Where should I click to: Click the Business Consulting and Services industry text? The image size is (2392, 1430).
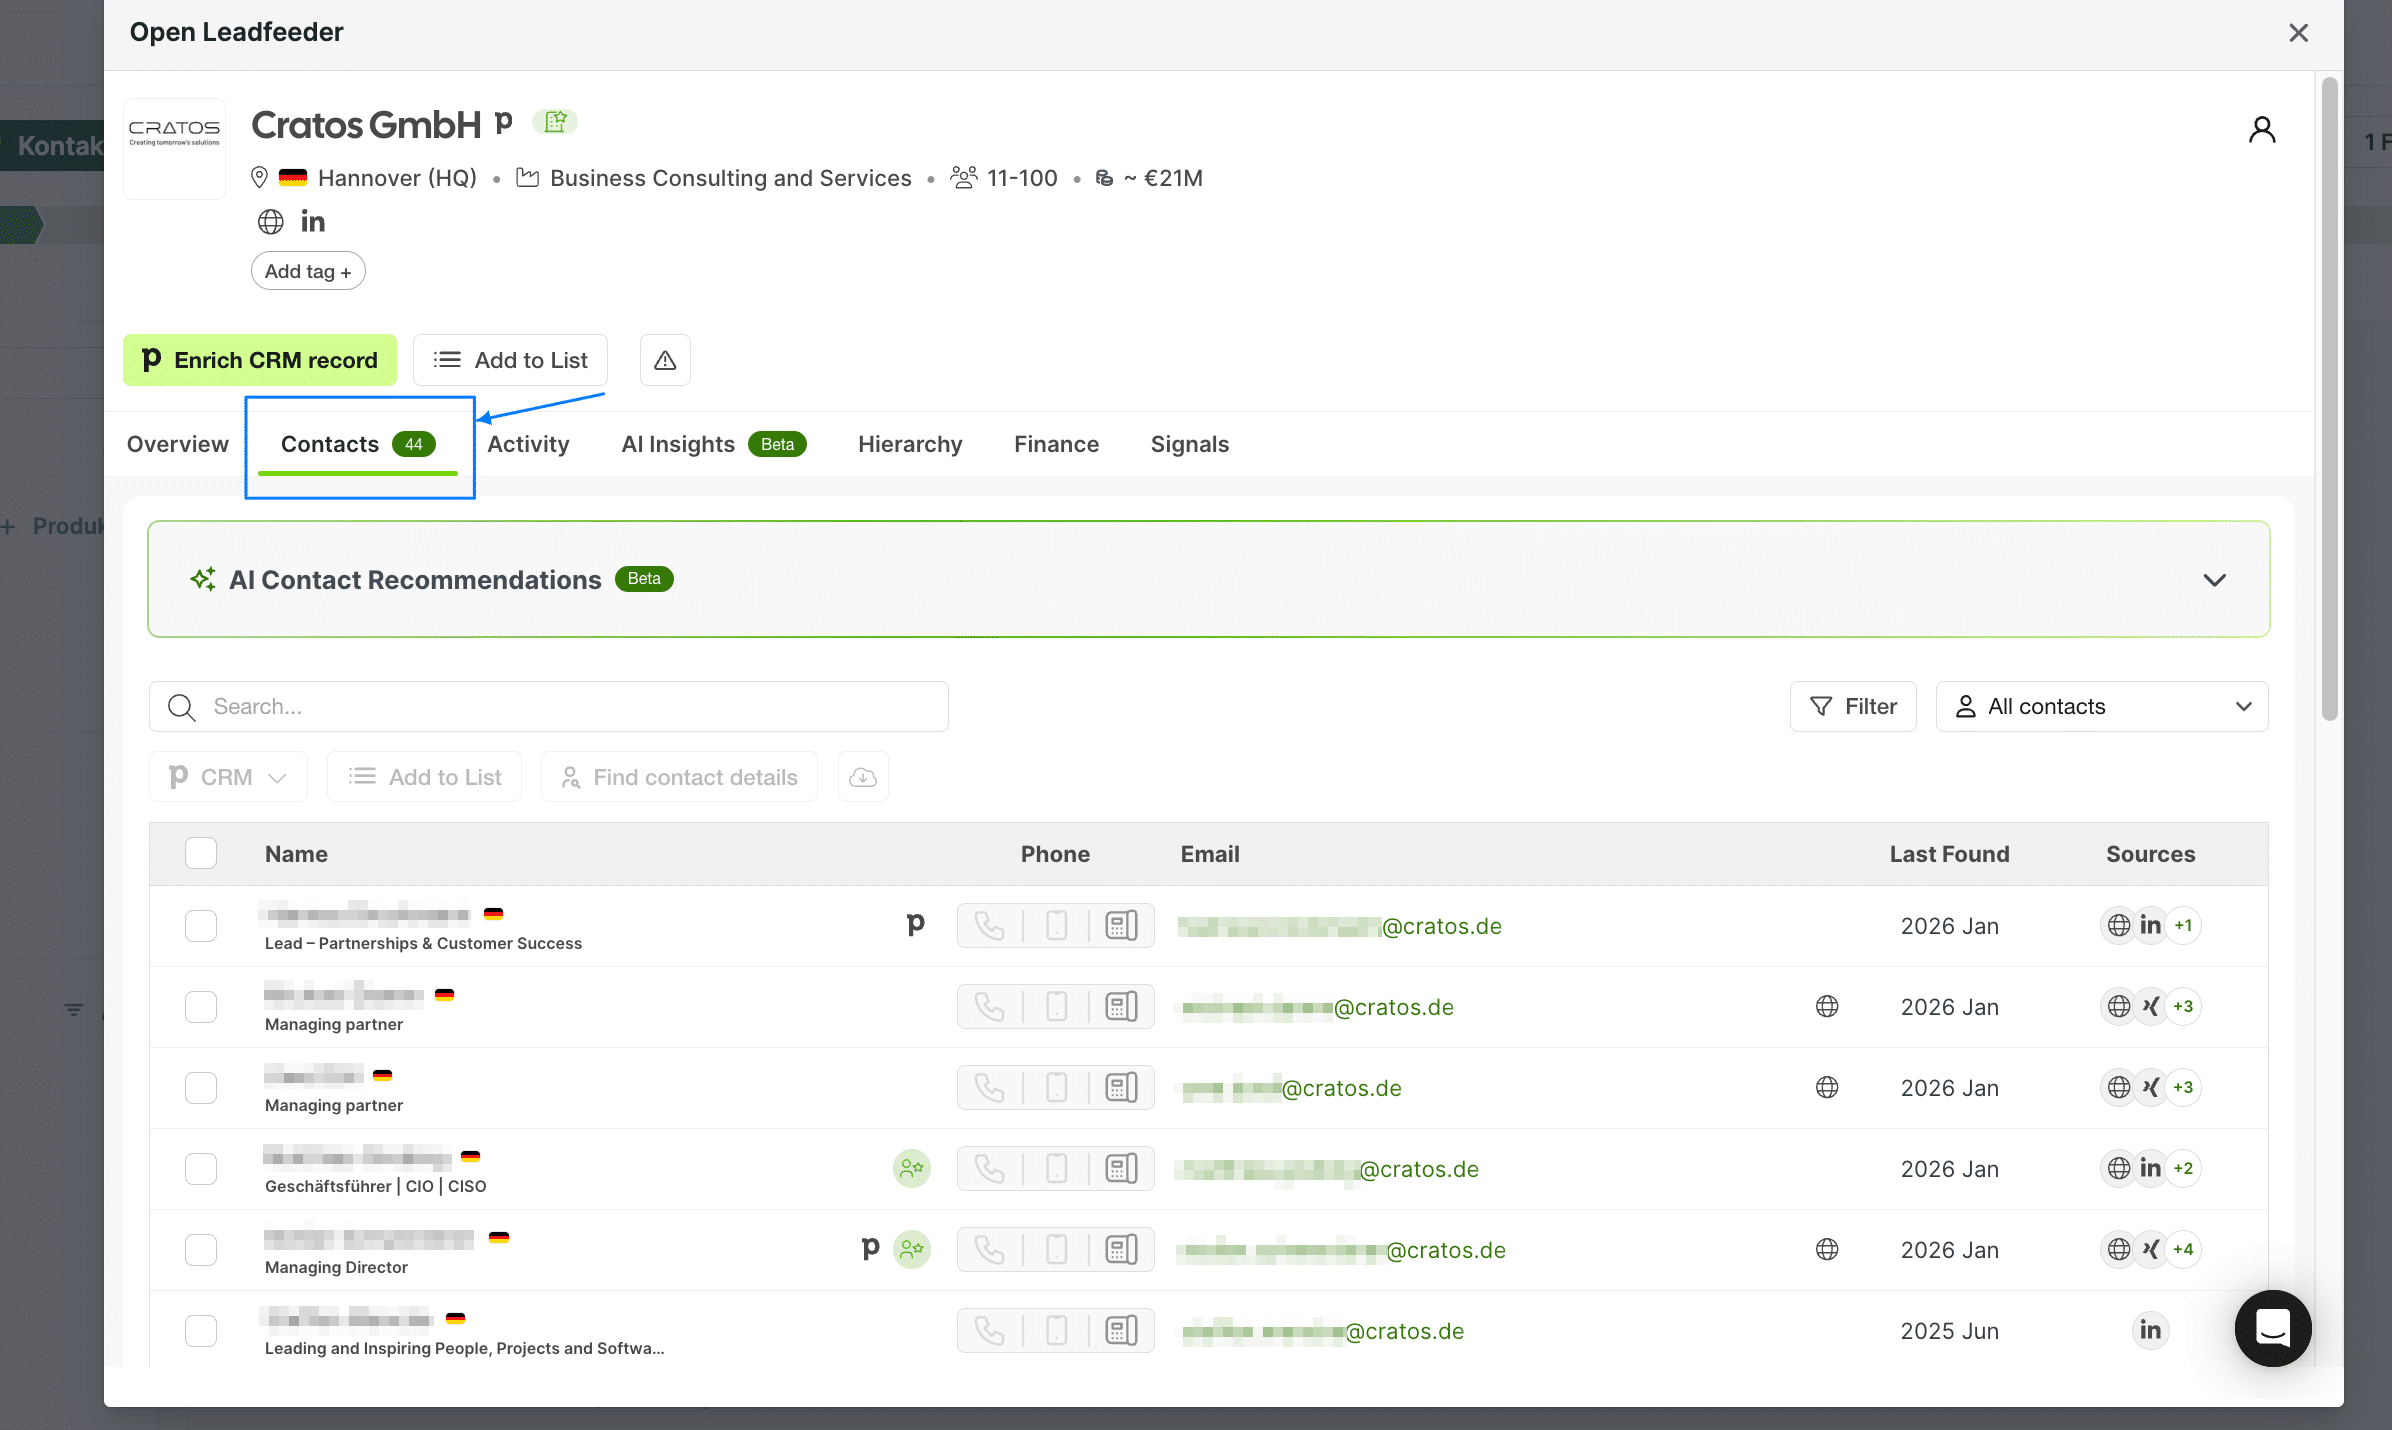point(731,178)
